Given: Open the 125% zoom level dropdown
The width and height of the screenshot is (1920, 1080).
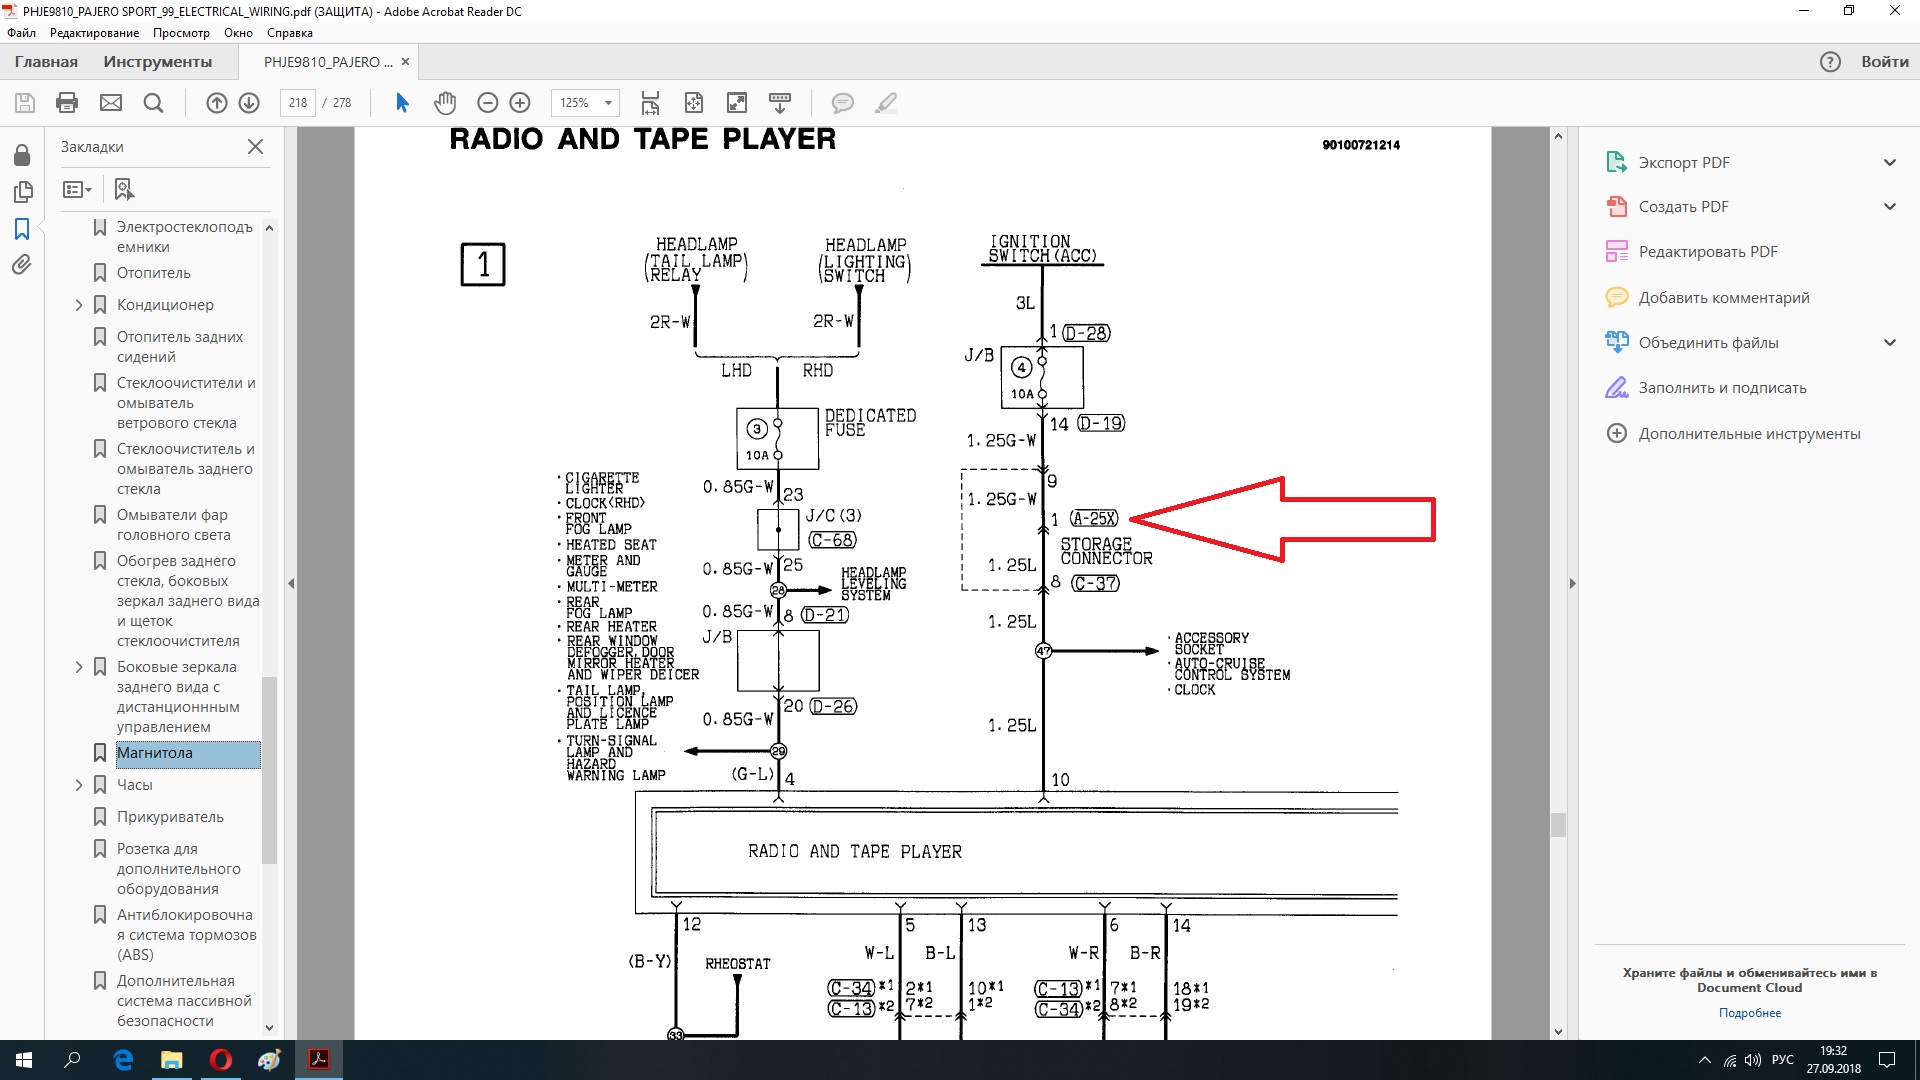Looking at the screenshot, I should click(608, 103).
